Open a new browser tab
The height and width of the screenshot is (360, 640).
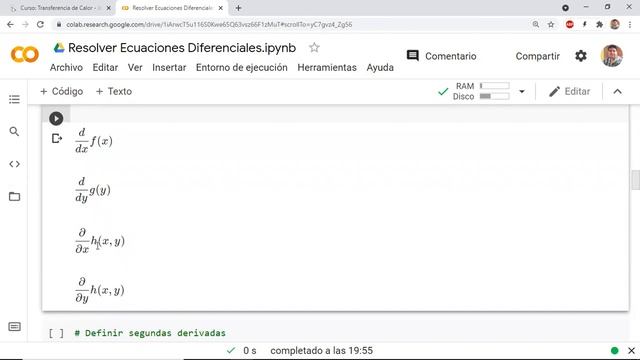pyautogui.click(x=238, y=8)
